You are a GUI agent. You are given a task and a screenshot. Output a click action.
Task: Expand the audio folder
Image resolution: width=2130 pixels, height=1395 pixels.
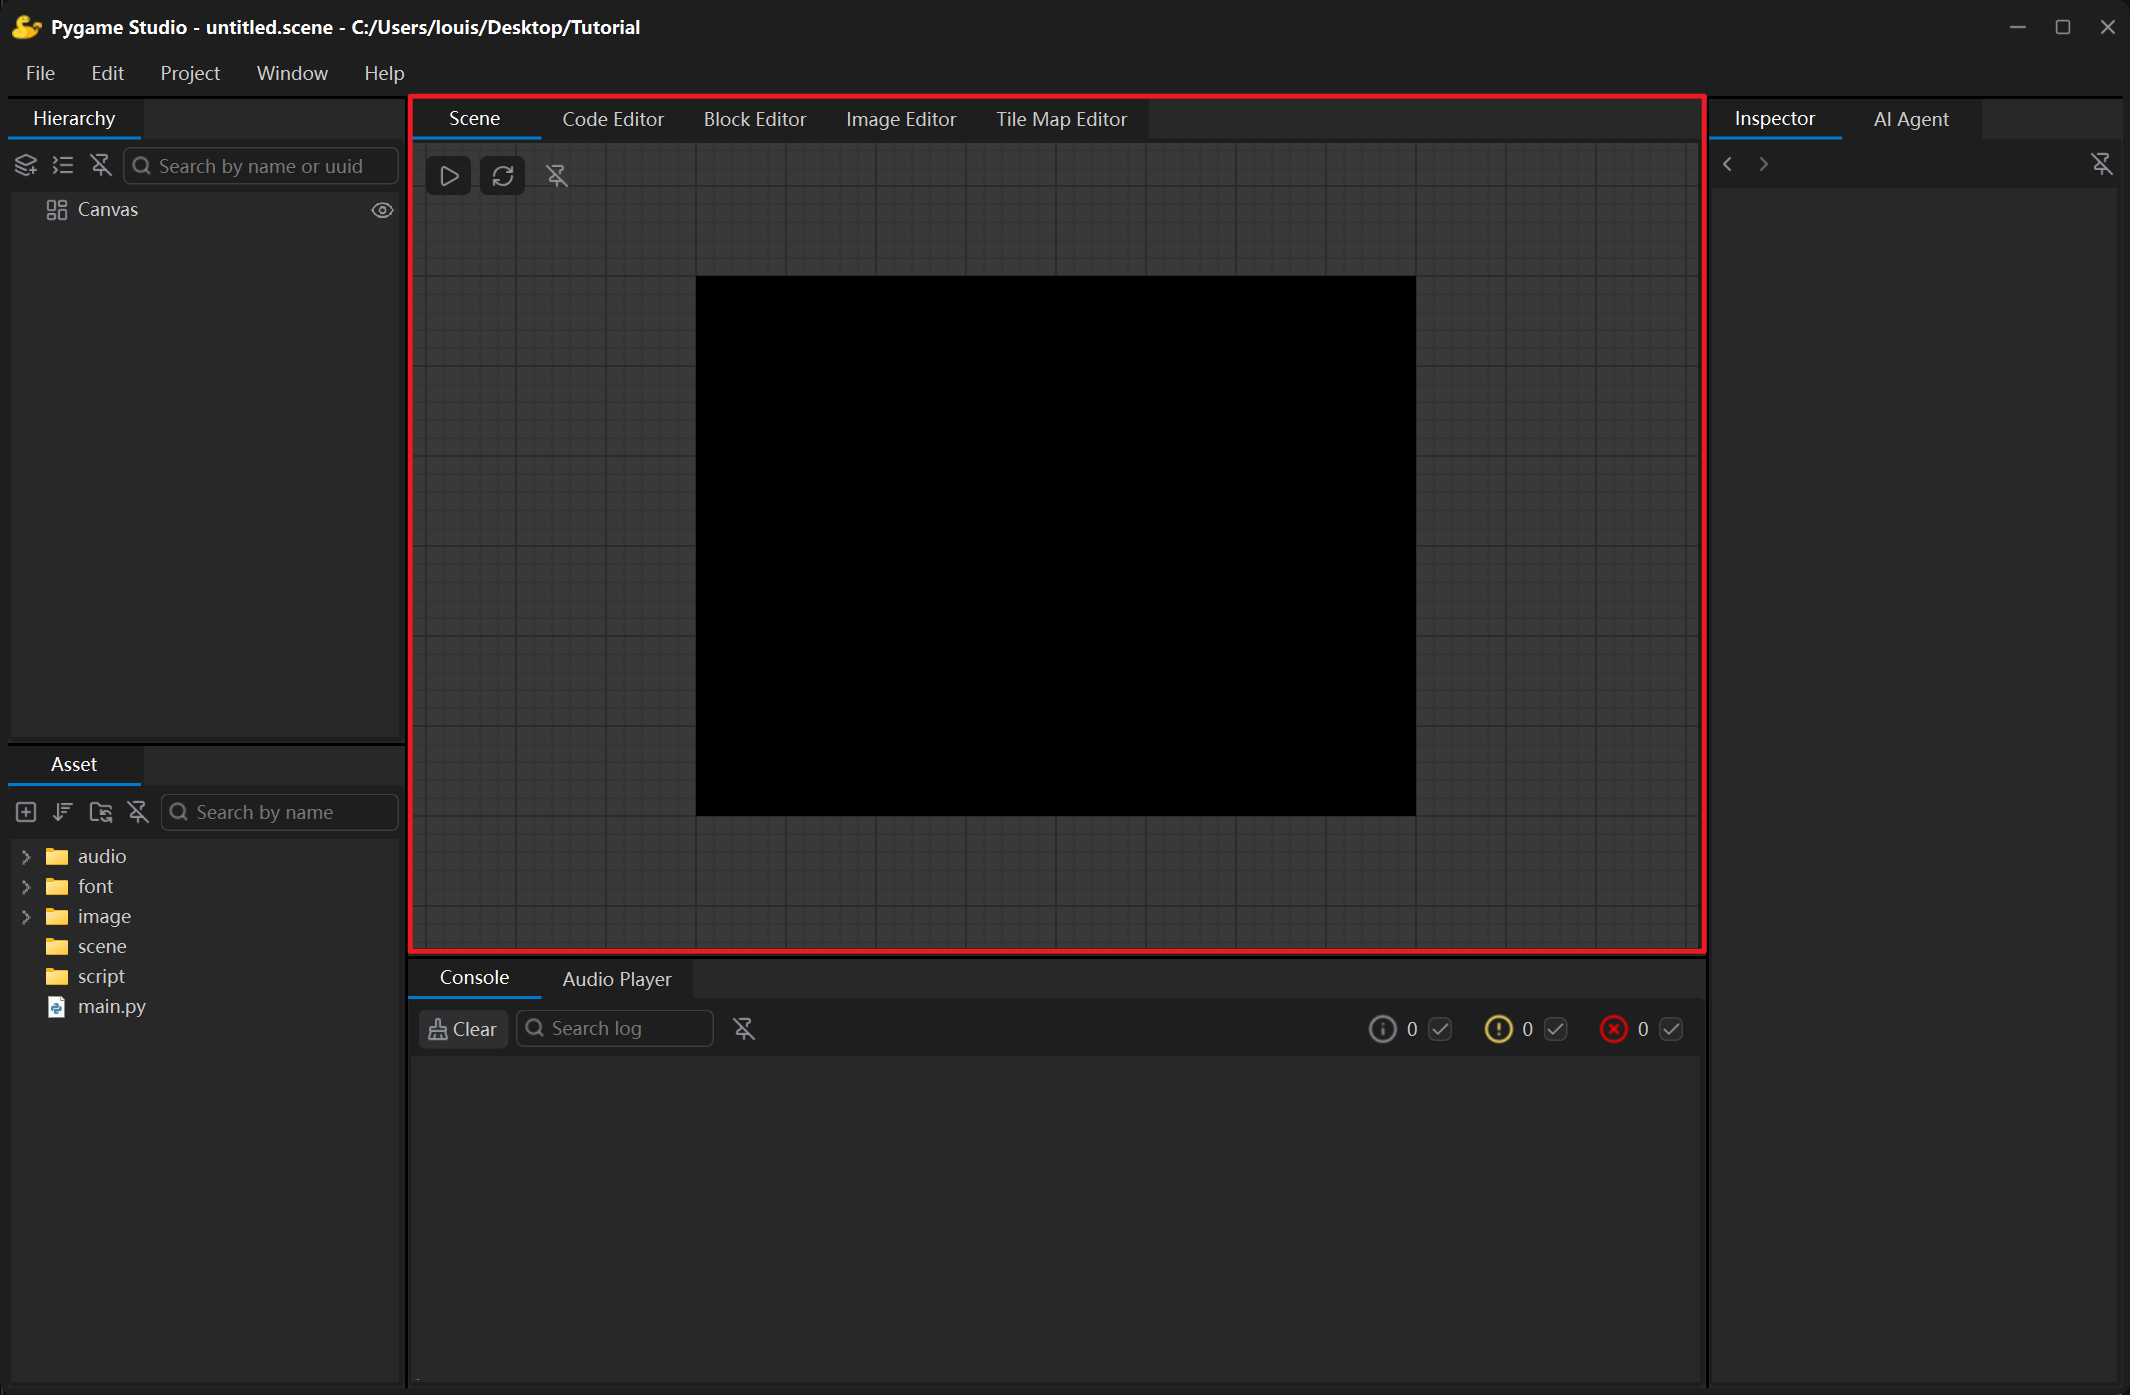(x=26, y=857)
